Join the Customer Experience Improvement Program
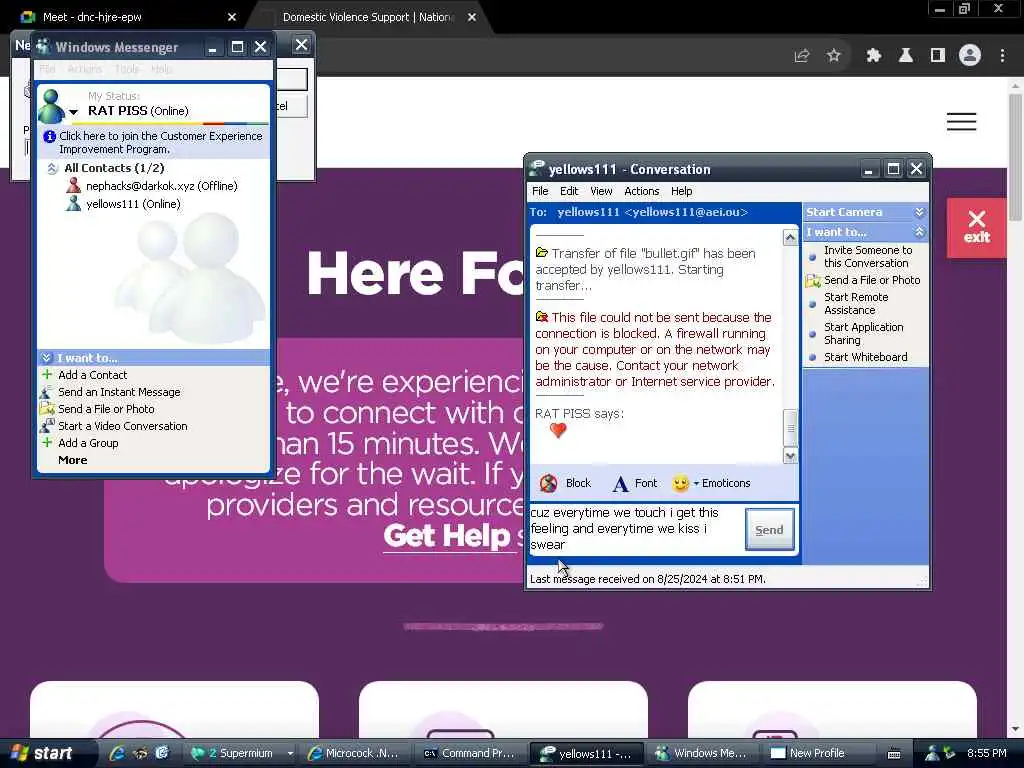Screen dimensions: 1024x768 pyautogui.click(x=160, y=142)
